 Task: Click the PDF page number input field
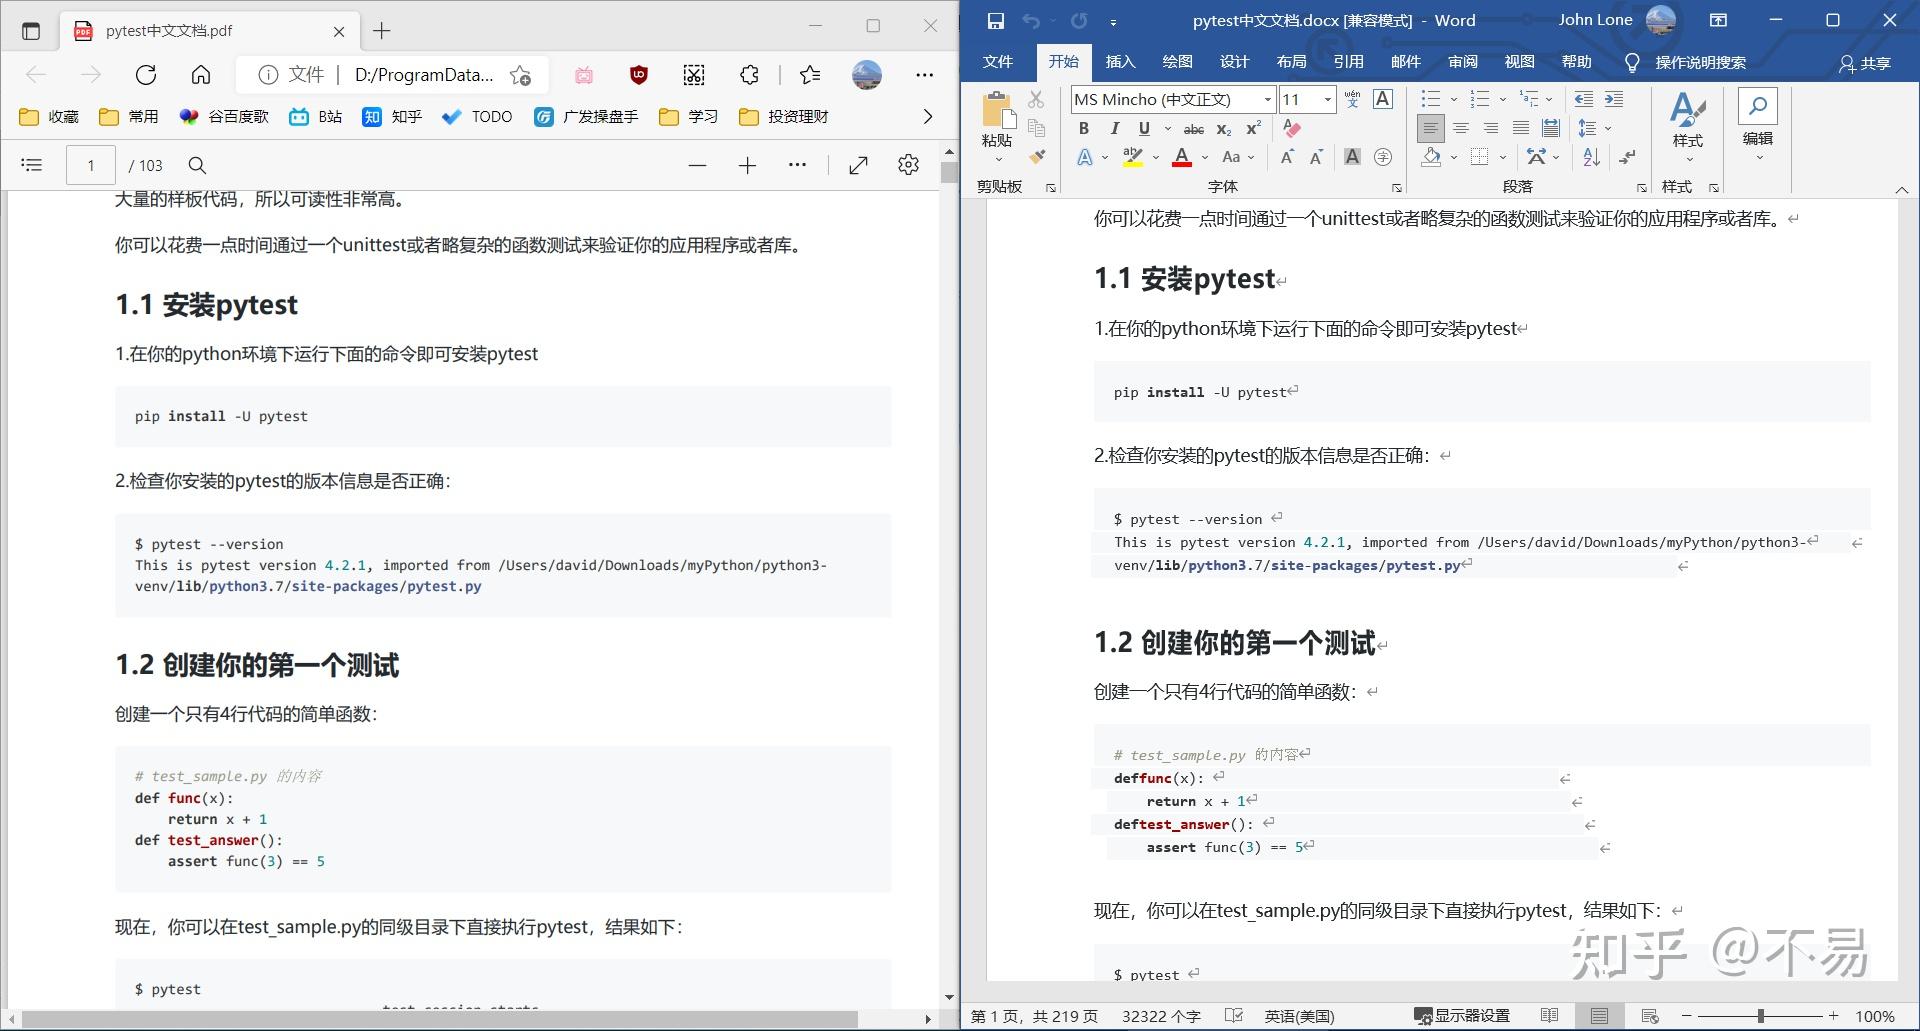[x=90, y=164]
